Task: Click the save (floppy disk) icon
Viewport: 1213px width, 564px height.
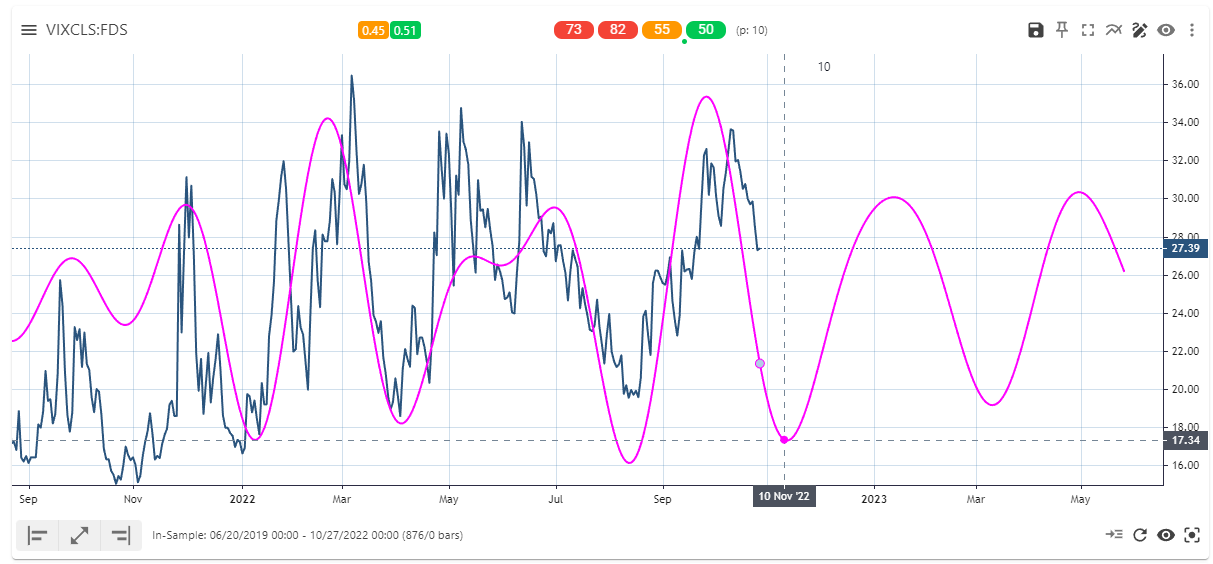Action: click(1036, 30)
